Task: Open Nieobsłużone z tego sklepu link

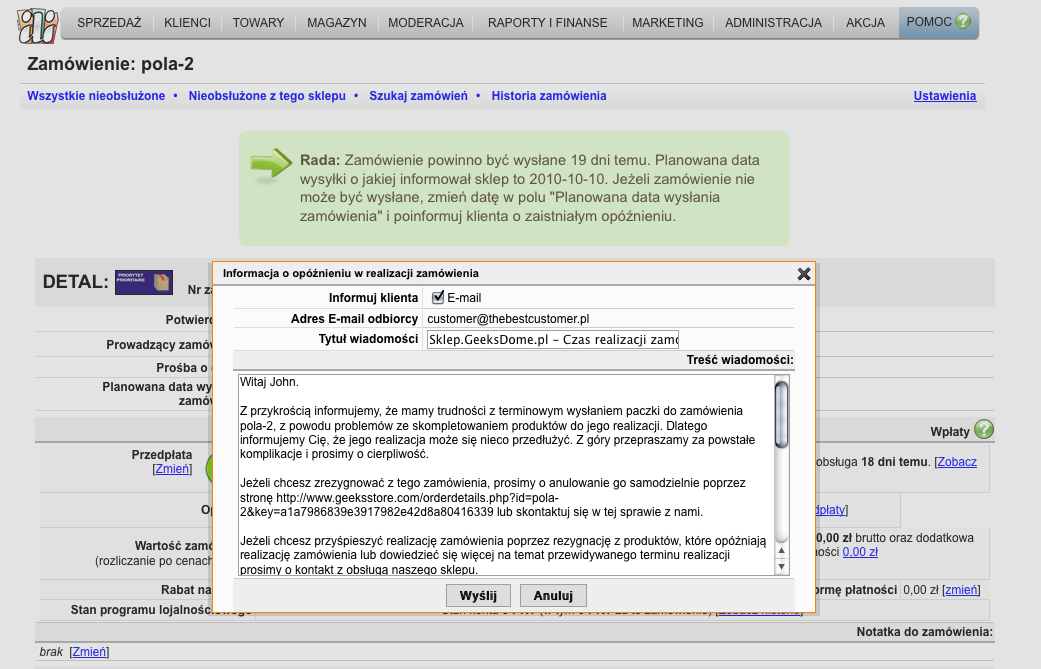Action: point(267,96)
